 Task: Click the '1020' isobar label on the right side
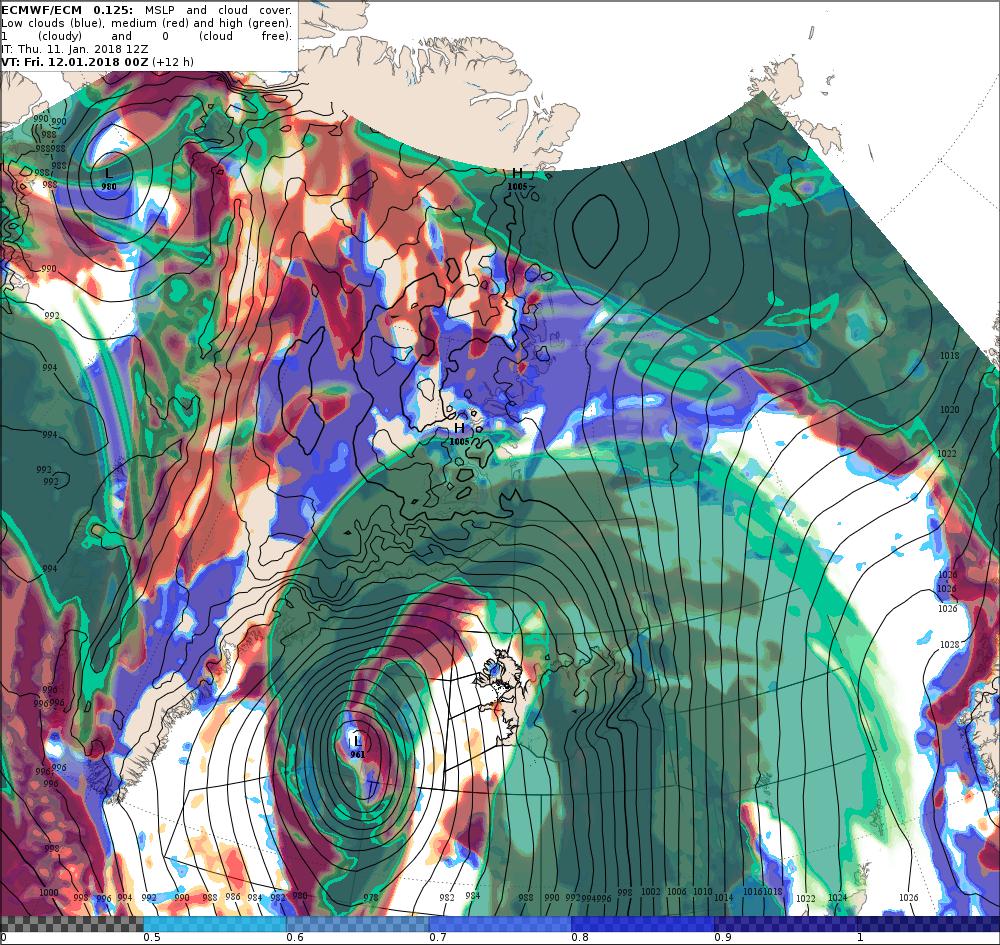point(950,409)
